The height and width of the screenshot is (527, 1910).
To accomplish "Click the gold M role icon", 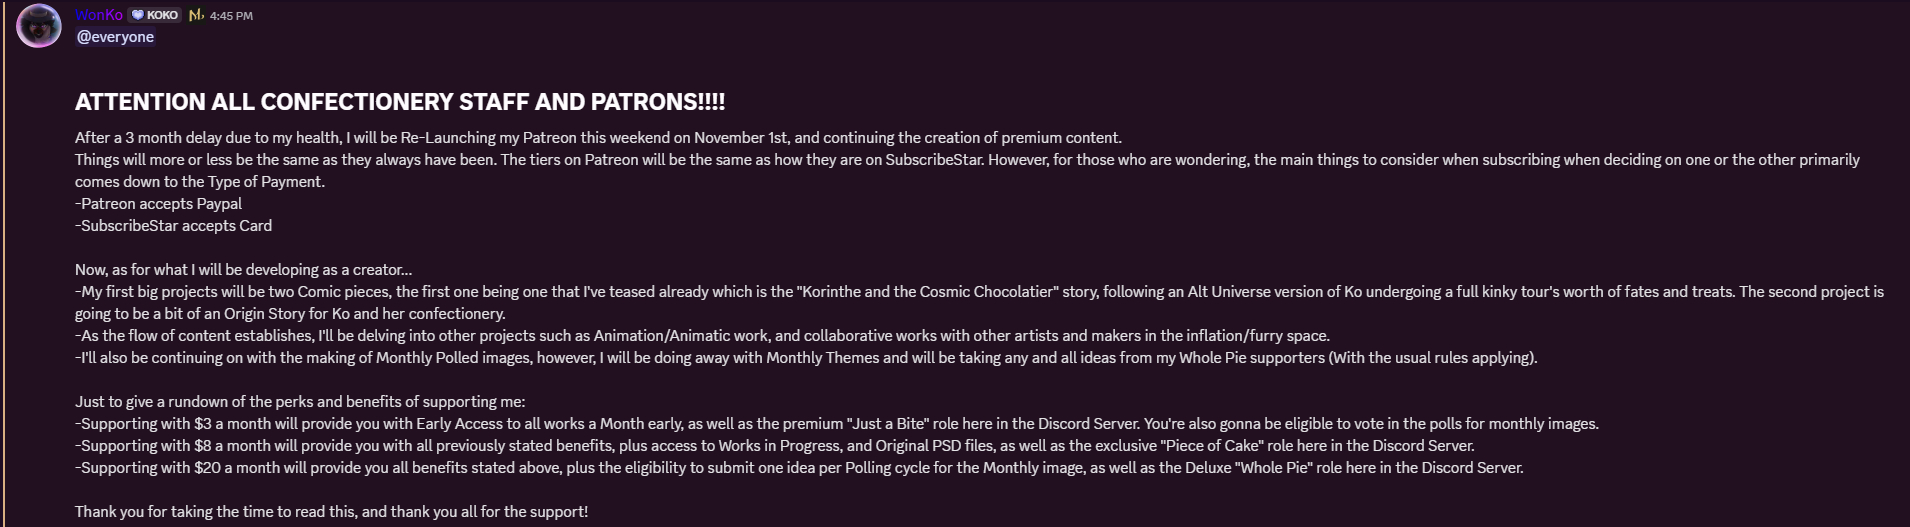I will 196,15.
